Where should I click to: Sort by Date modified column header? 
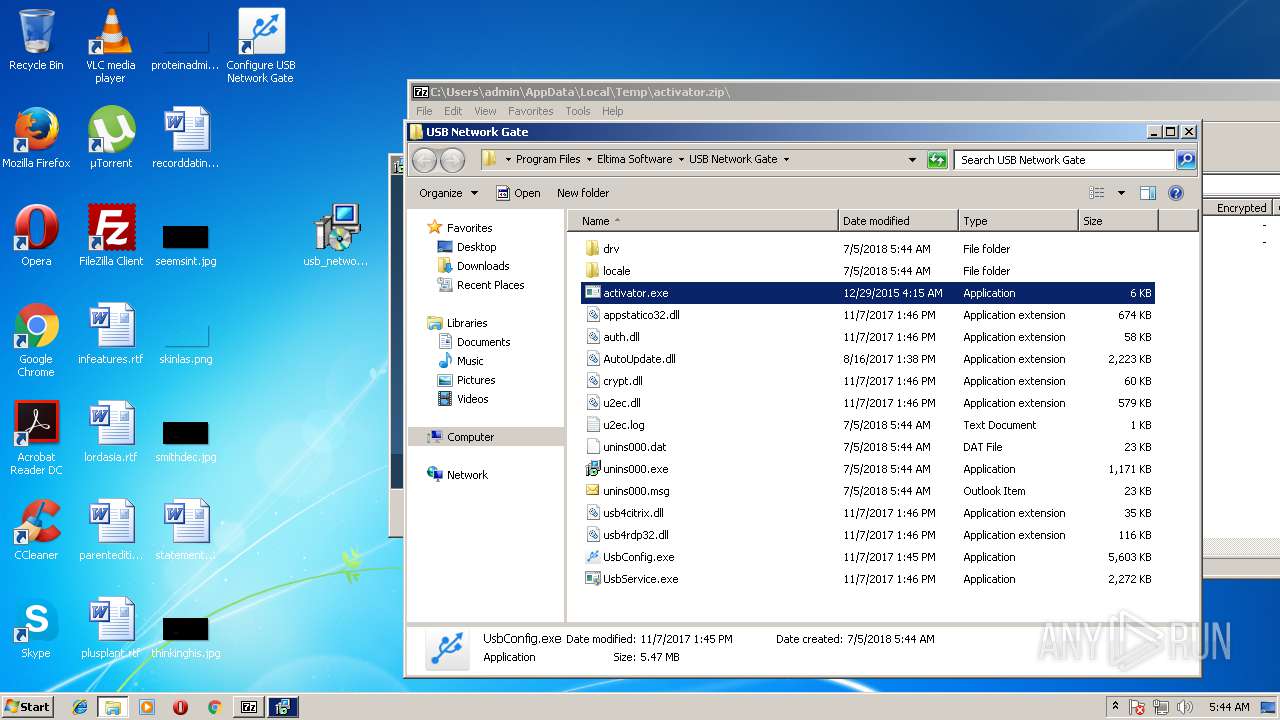pos(898,221)
